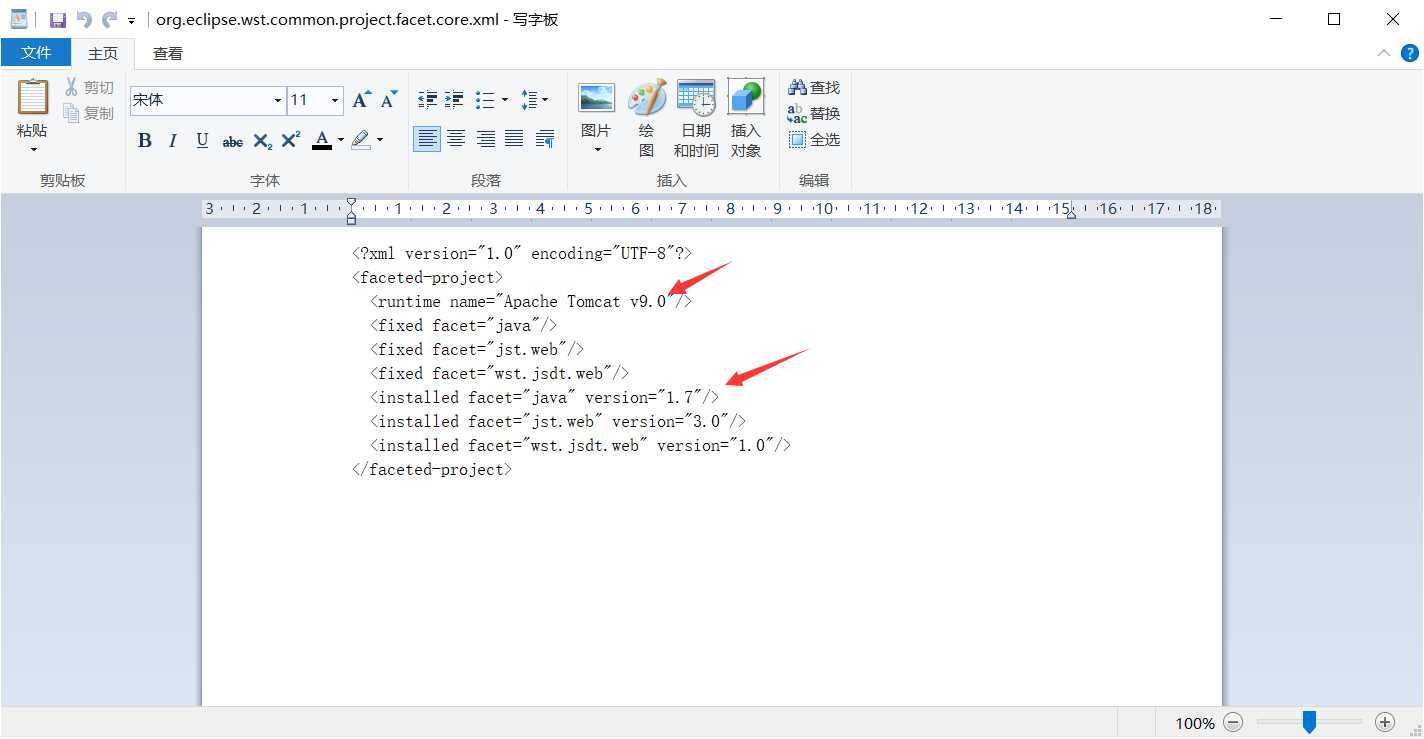The image size is (1424, 739).
Task: Toggle italic formatting
Action: tap(173, 140)
